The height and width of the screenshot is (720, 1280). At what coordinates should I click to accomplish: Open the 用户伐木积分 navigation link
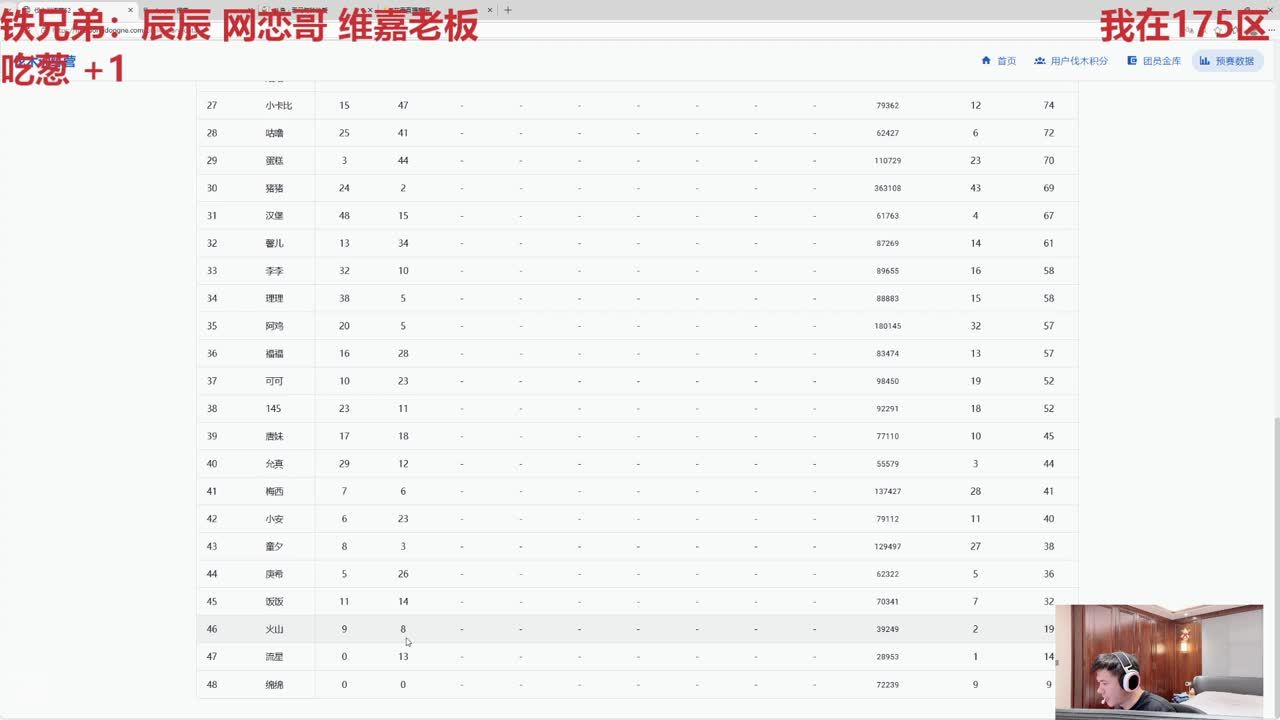point(1071,61)
